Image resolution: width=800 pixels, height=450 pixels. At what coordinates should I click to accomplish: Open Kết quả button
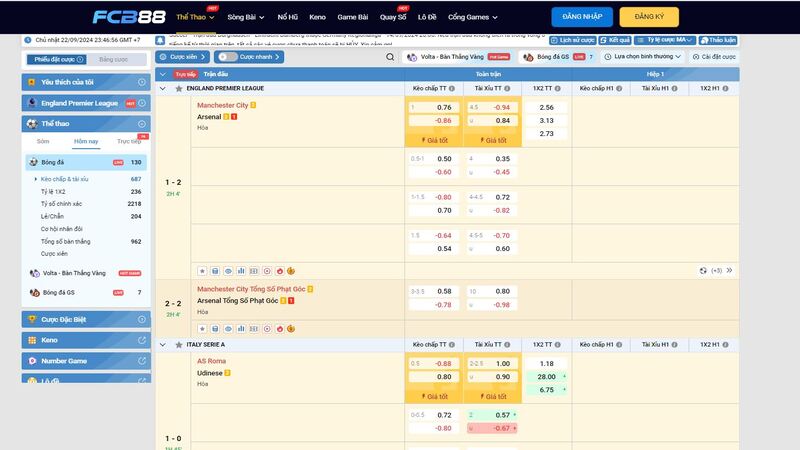point(615,40)
